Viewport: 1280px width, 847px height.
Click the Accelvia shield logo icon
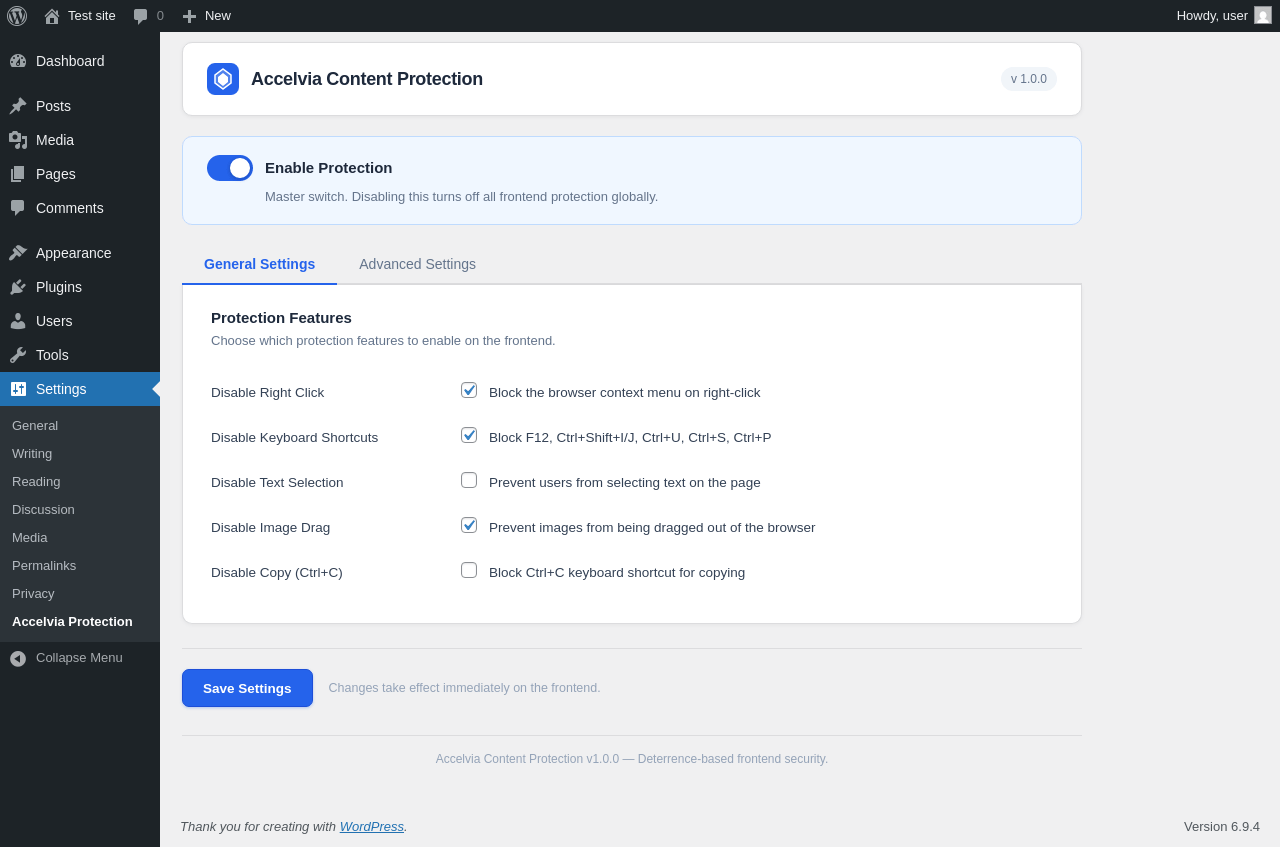pyautogui.click(x=223, y=79)
